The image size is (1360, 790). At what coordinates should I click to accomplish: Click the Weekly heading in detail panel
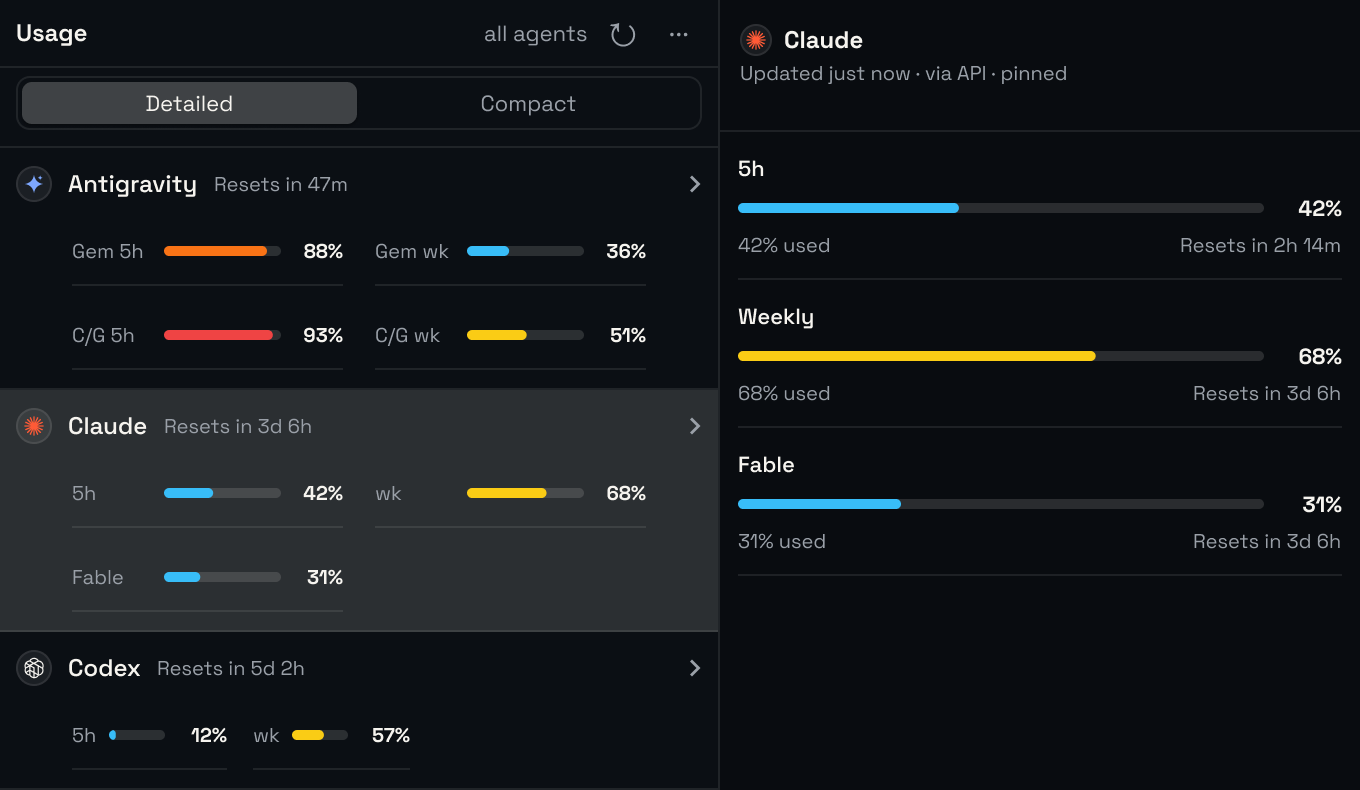pyautogui.click(x=776, y=318)
